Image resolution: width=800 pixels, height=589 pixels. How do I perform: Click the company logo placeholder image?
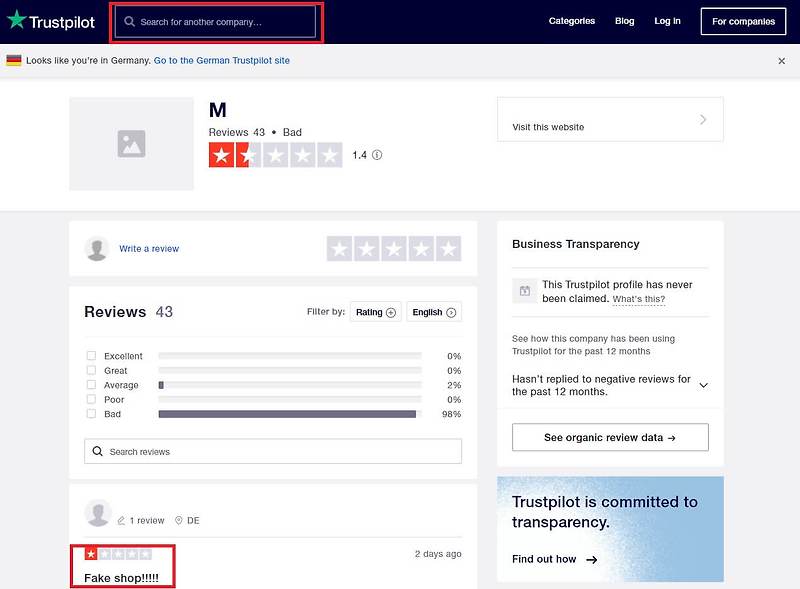click(x=131, y=144)
